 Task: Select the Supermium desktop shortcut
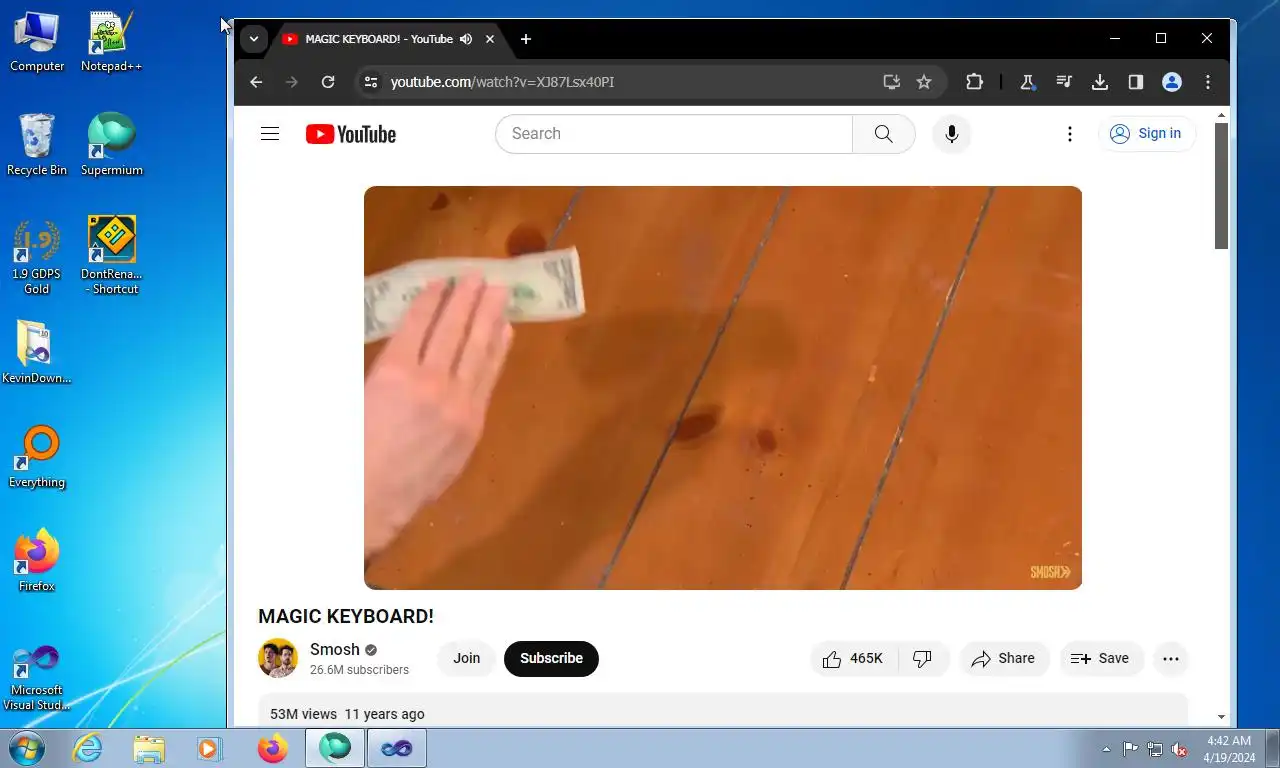[111, 145]
